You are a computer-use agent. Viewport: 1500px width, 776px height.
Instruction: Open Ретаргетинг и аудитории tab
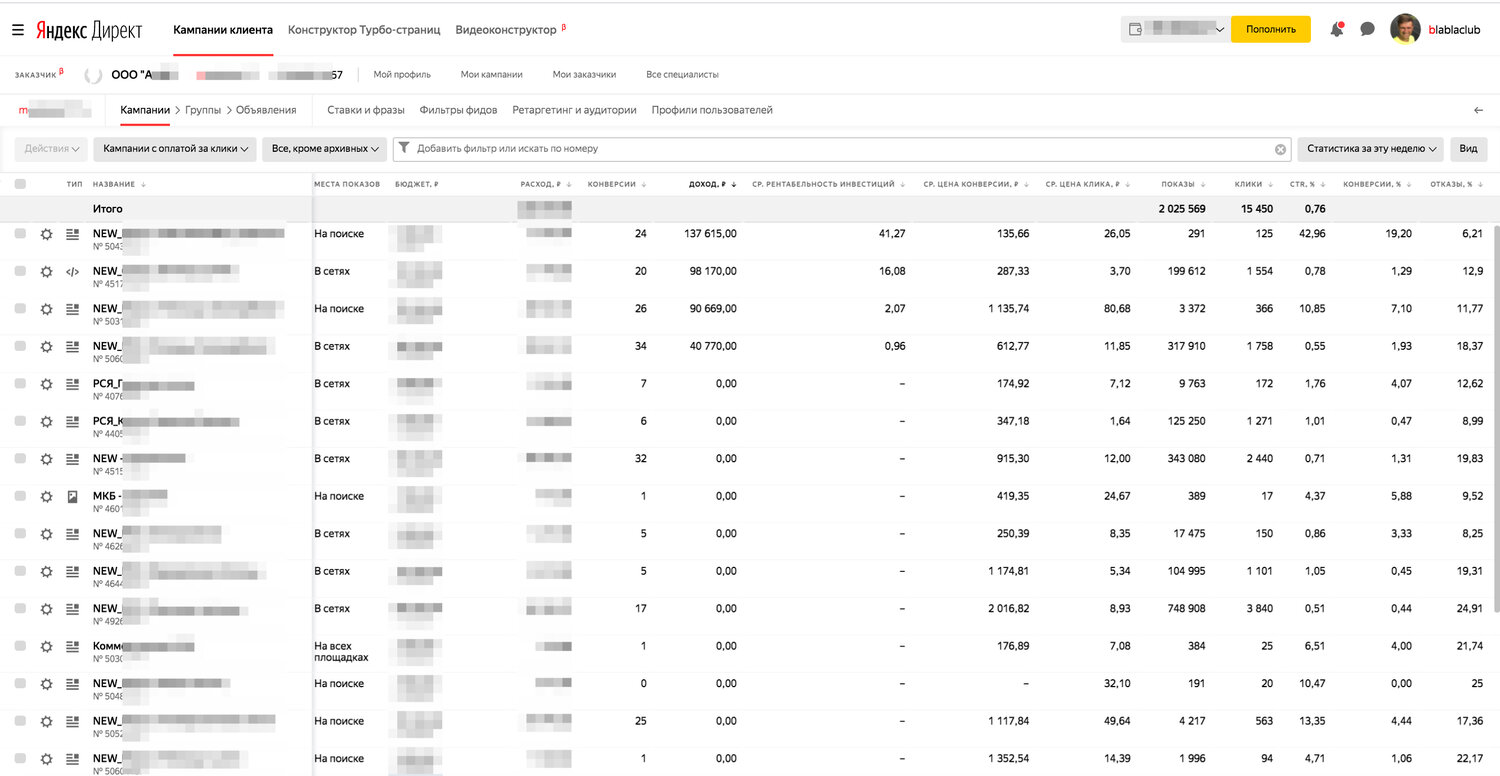[574, 110]
